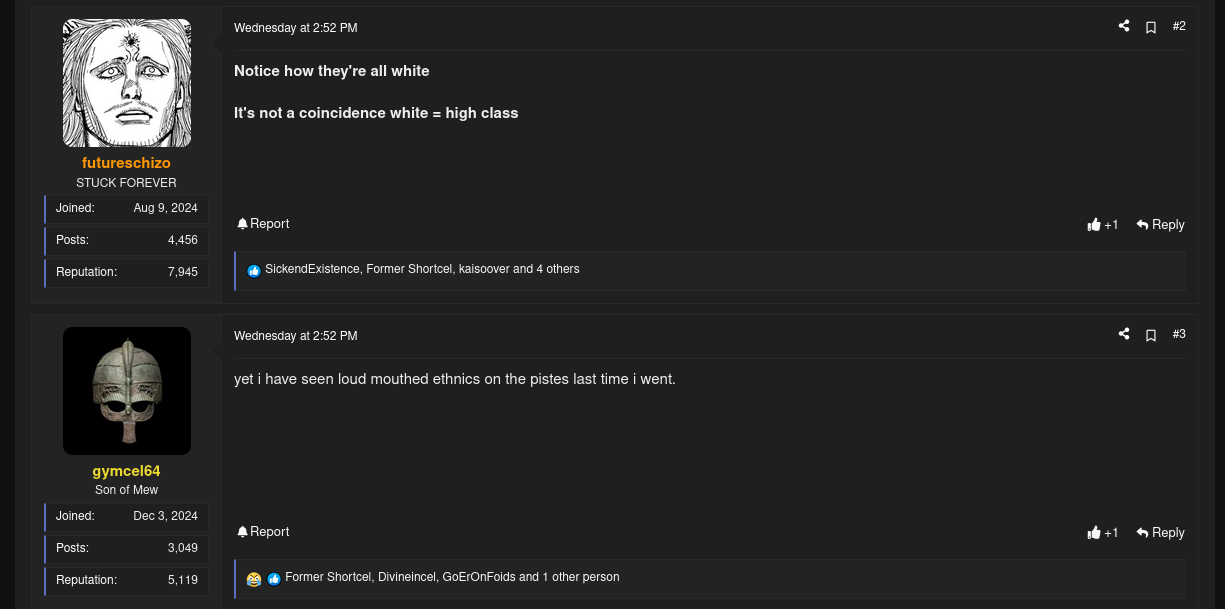Click share icon on post #3

click(1124, 335)
